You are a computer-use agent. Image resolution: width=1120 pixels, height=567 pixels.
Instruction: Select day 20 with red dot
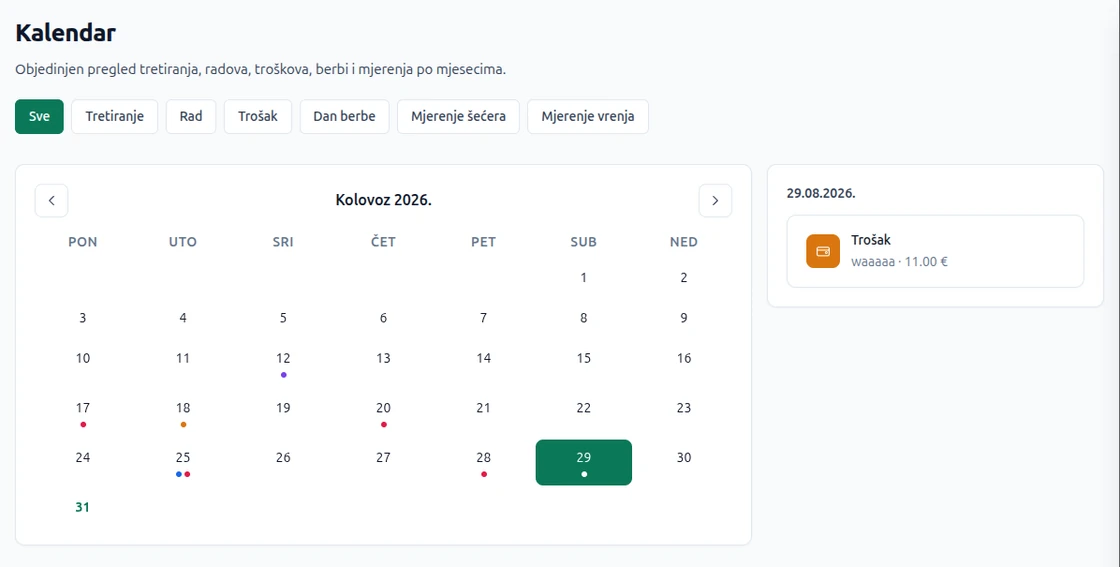[384, 414]
